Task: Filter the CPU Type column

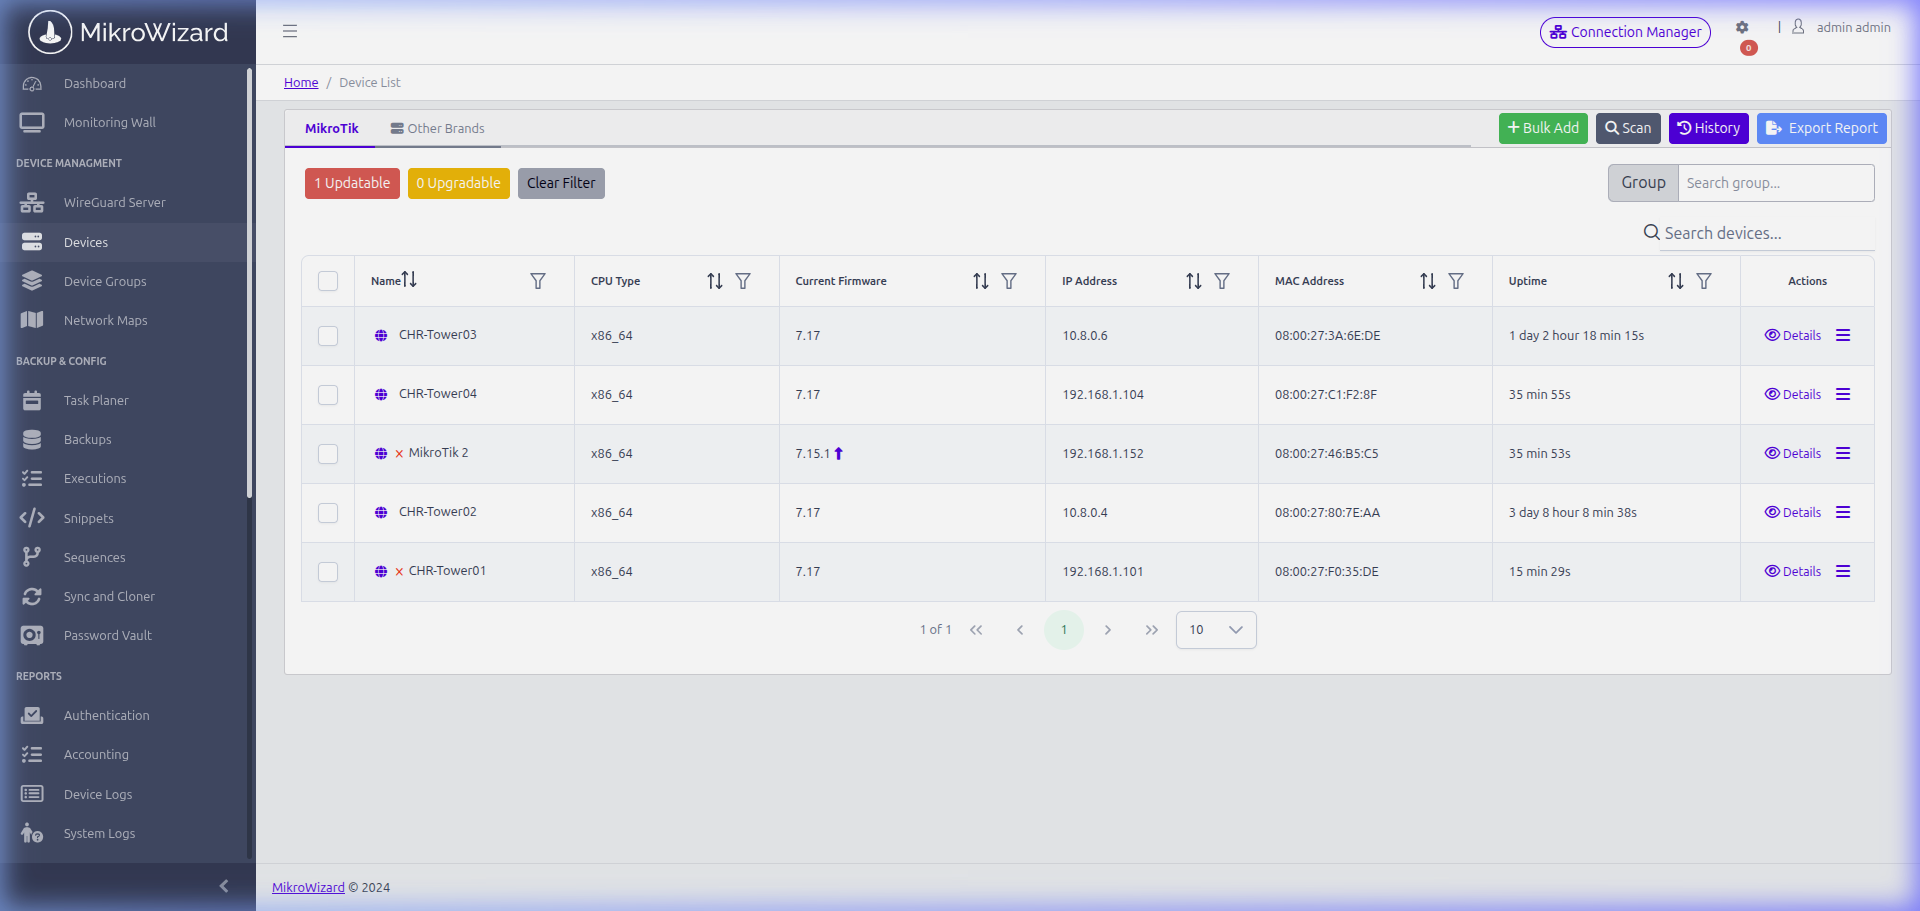Action: point(743,281)
